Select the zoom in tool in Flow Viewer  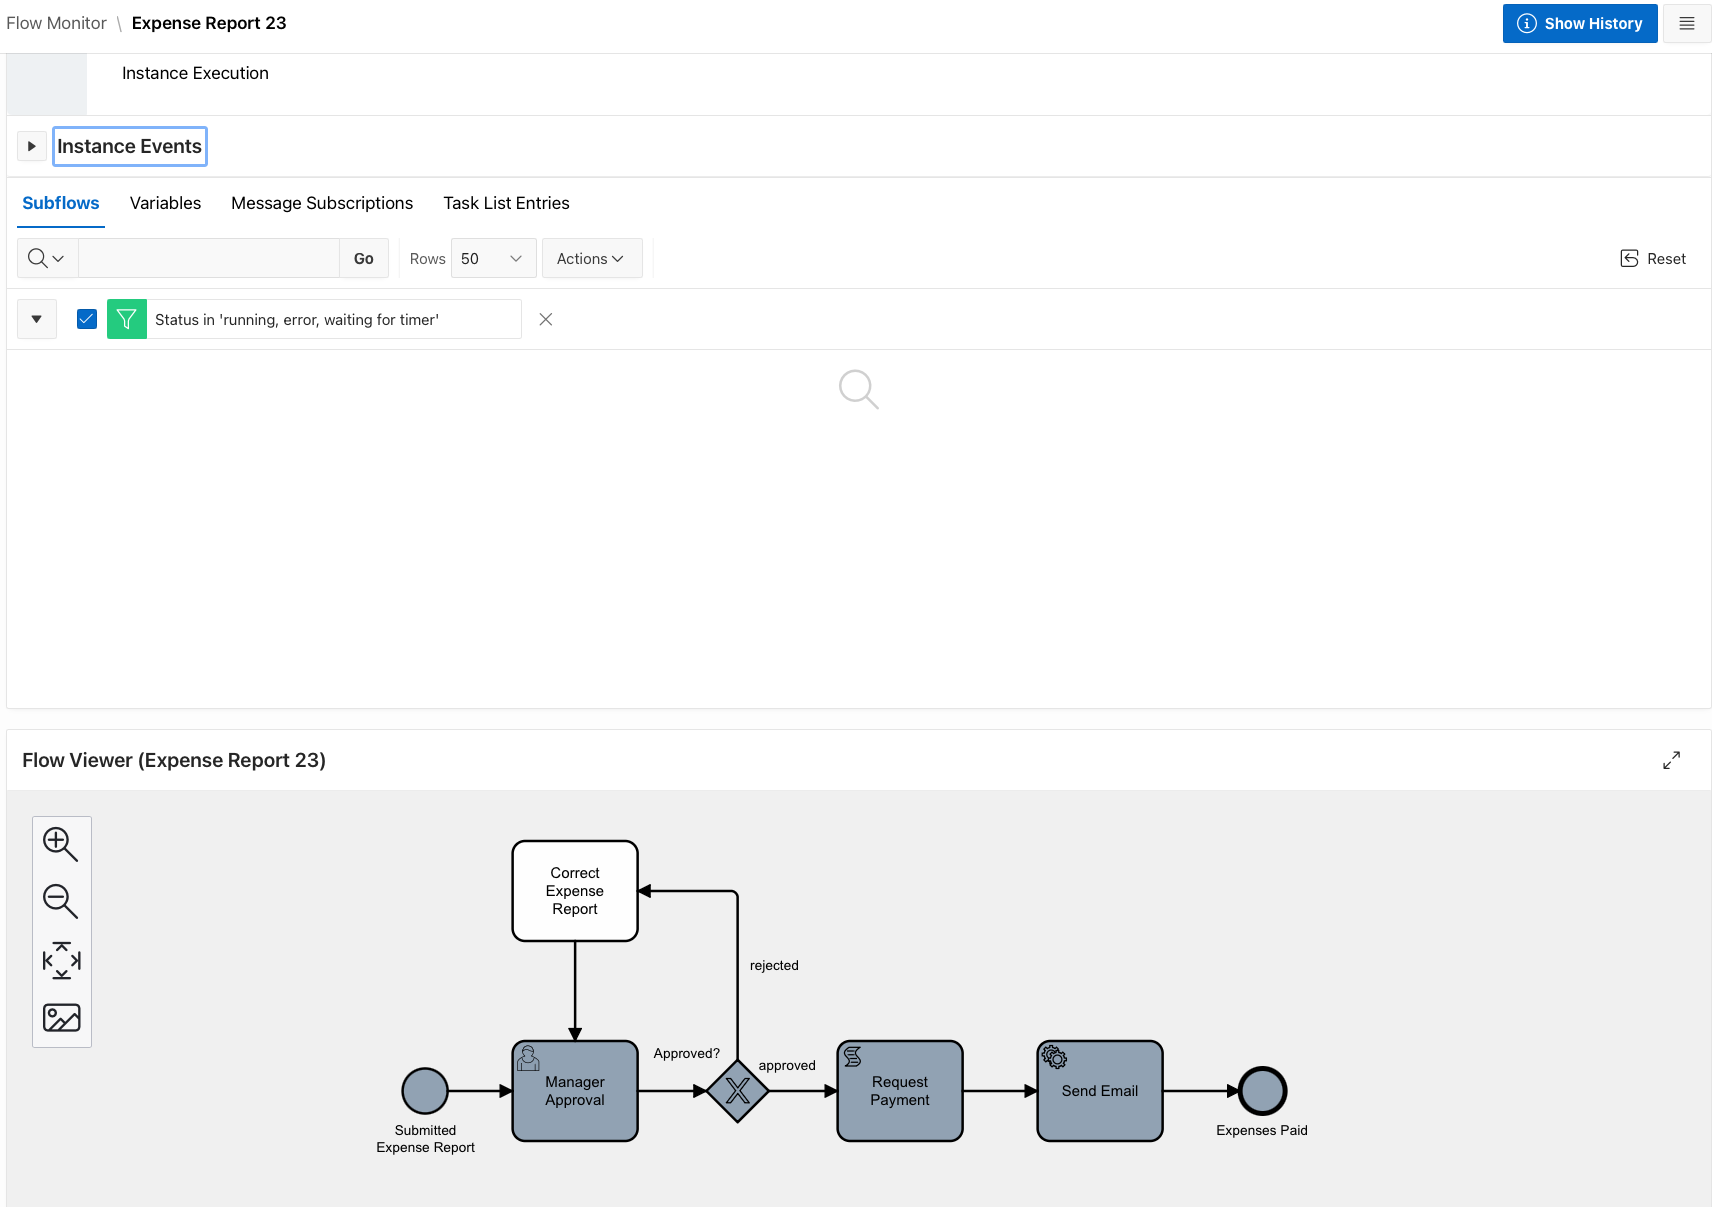(61, 844)
